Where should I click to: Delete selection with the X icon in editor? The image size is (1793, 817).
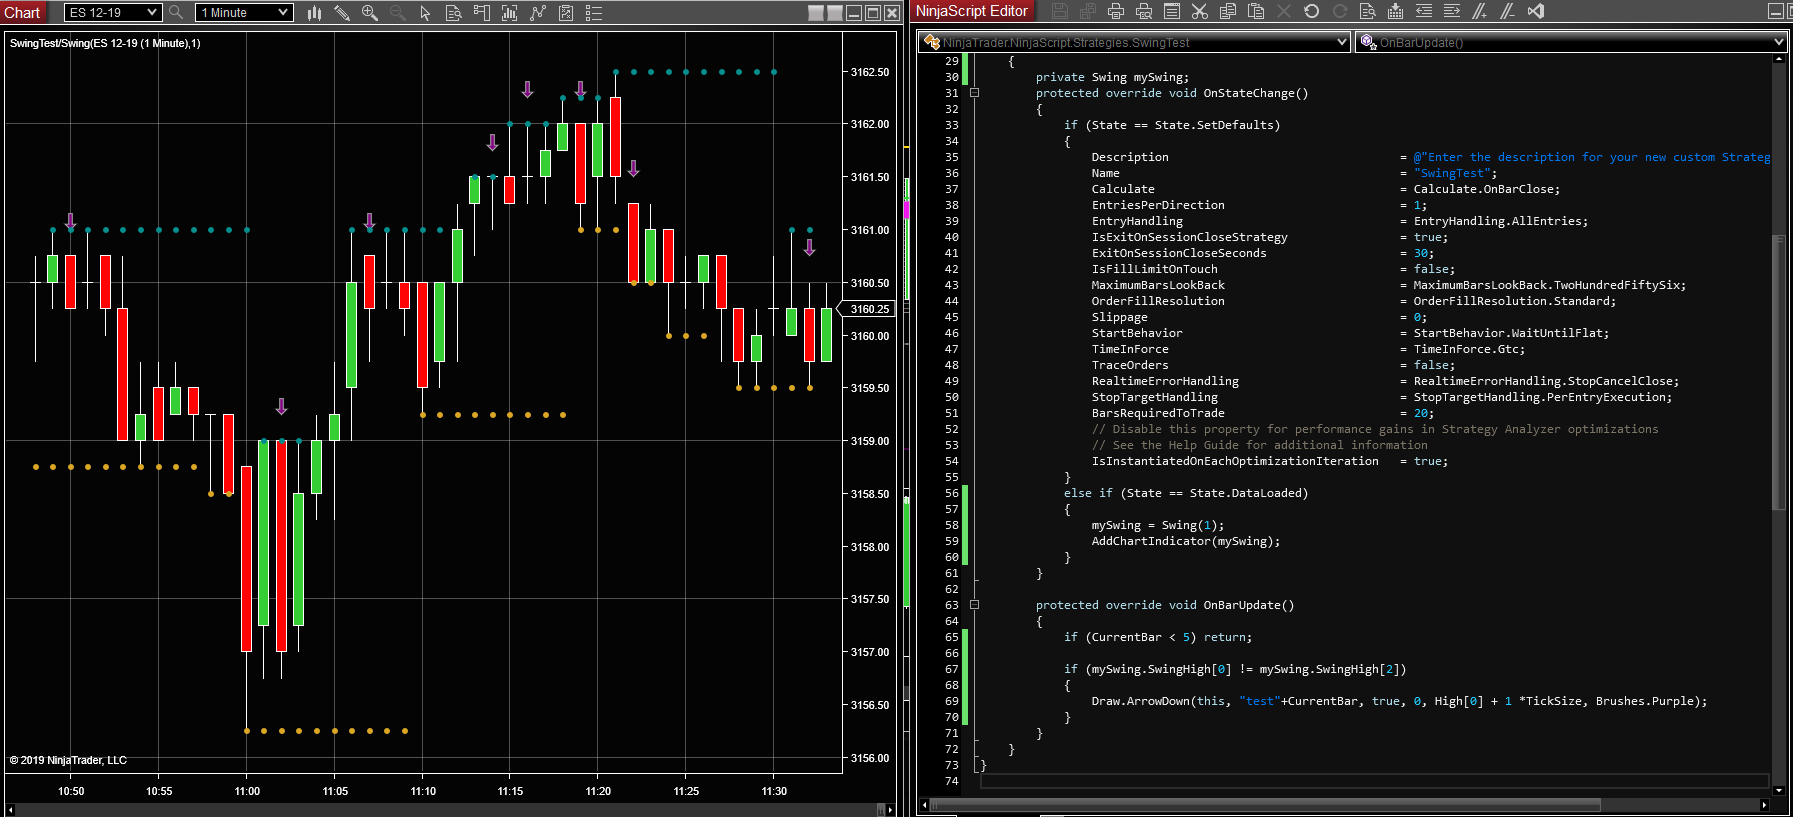[x=1284, y=11]
